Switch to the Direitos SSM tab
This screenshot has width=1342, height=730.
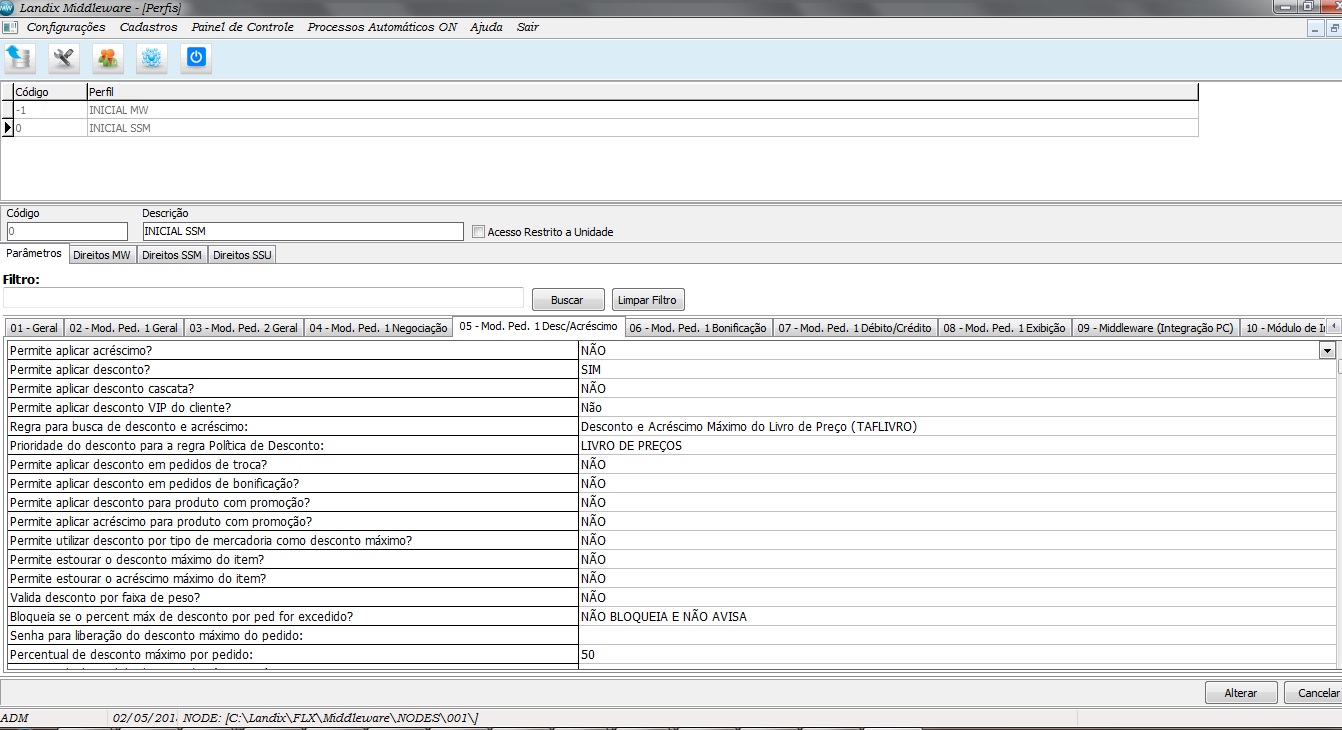coord(172,255)
